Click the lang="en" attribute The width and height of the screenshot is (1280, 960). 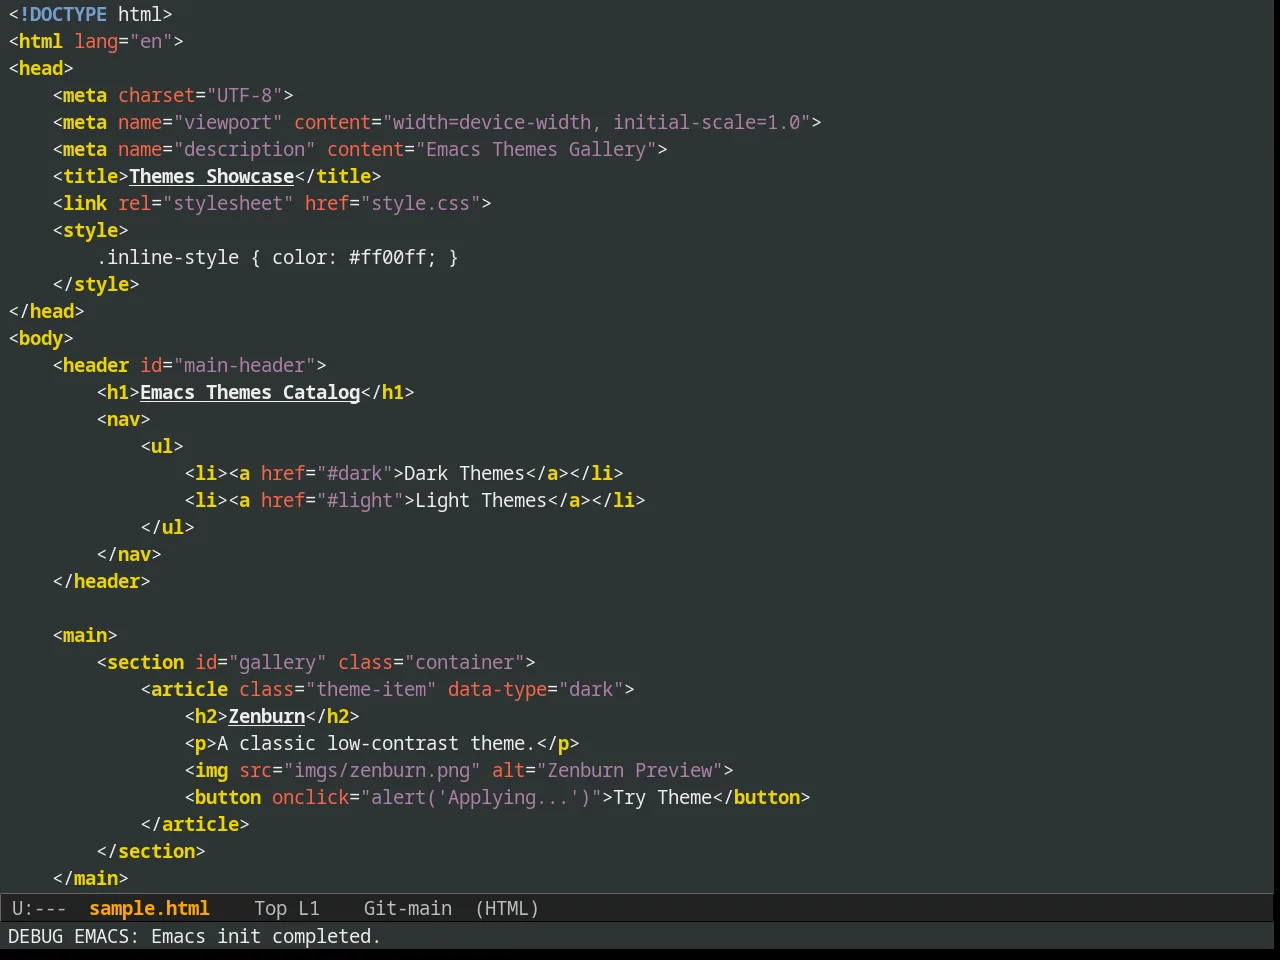tap(124, 41)
